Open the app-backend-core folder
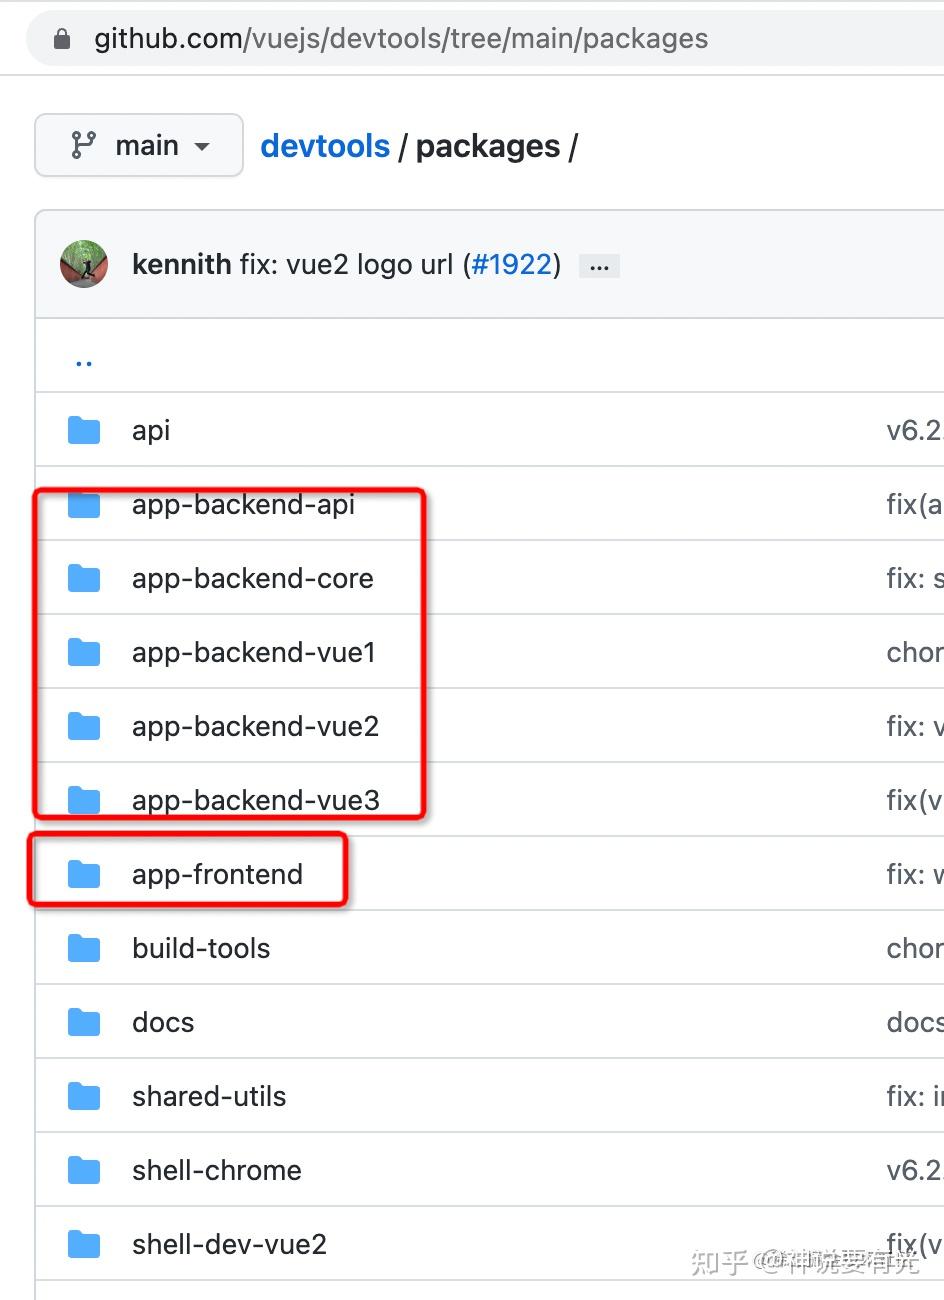Screen dimensions: 944x1300 (x=252, y=578)
